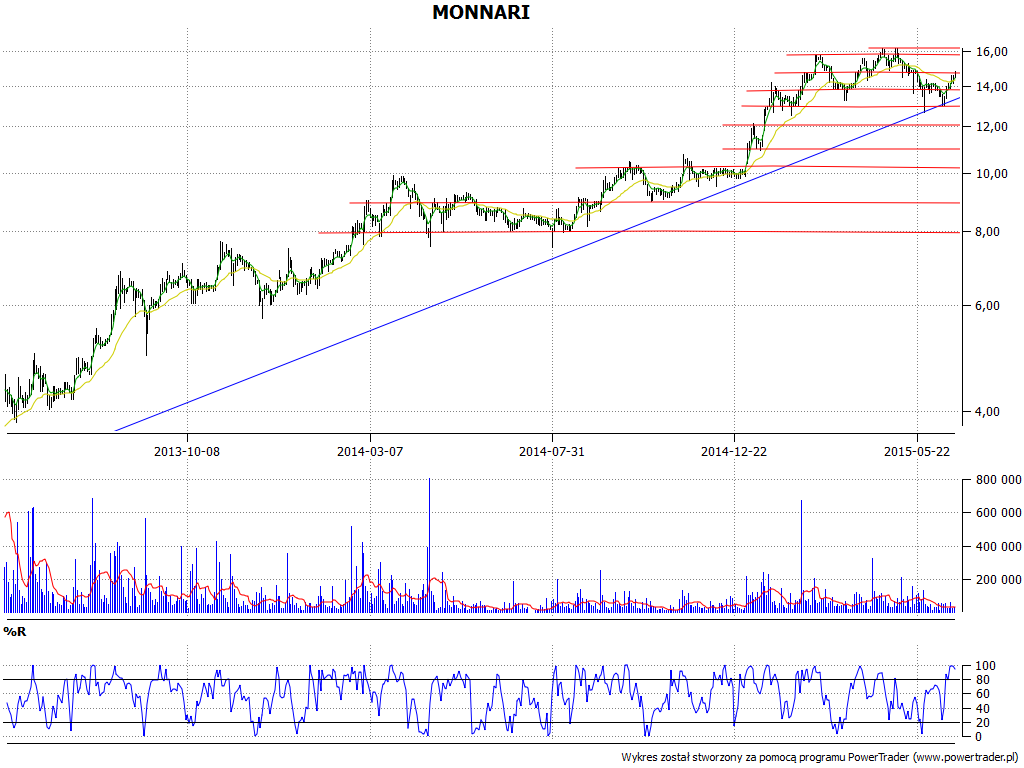Select the 16,00 price axis label

[x=992, y=52]
